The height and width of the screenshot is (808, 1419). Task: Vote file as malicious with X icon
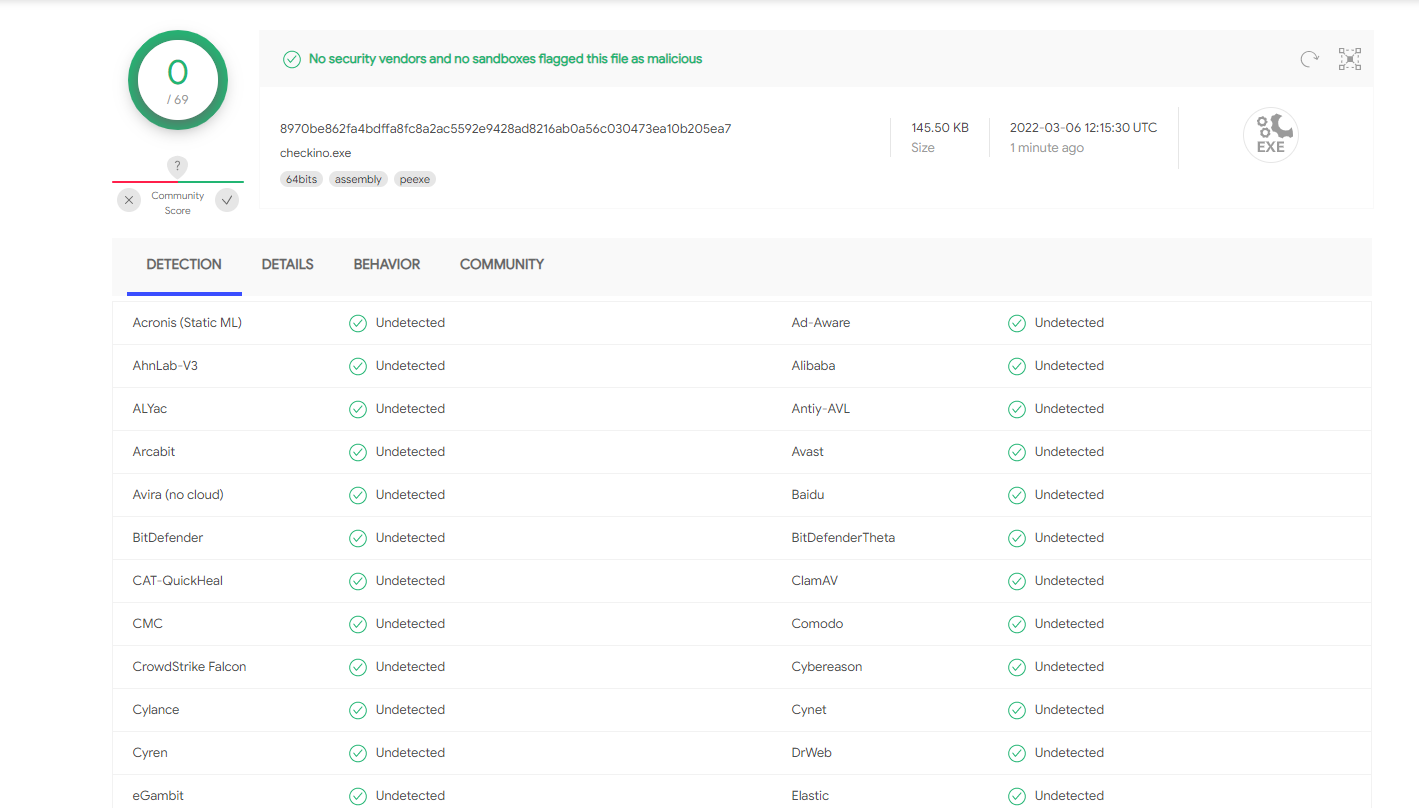coord(129,200)
